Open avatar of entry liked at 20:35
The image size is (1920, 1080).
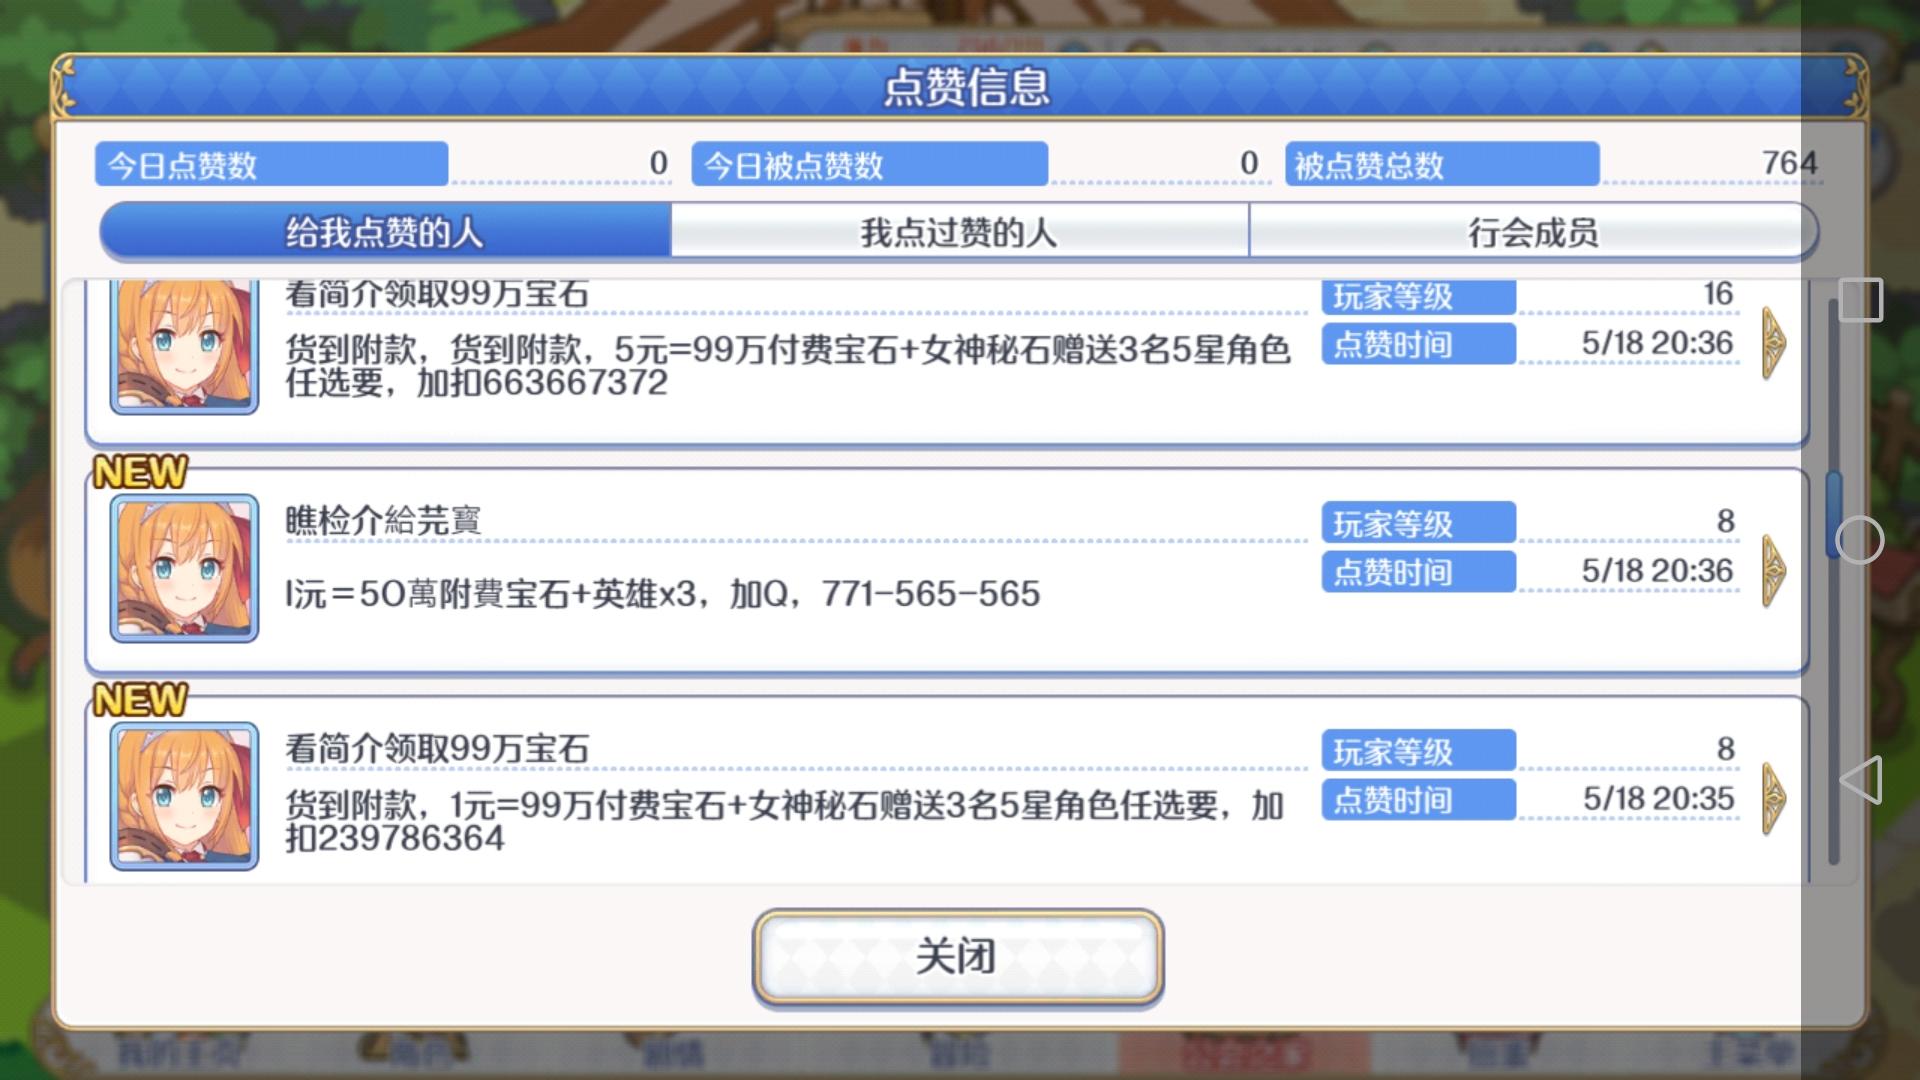184,796
